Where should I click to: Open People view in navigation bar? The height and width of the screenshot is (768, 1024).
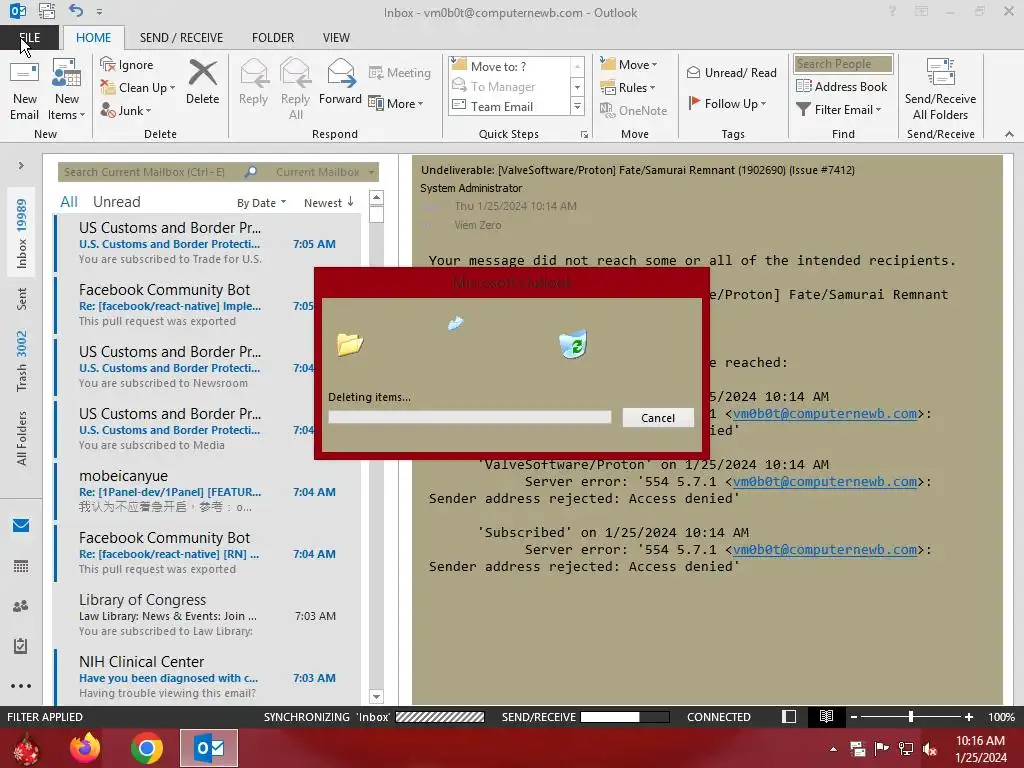[21, 606]
